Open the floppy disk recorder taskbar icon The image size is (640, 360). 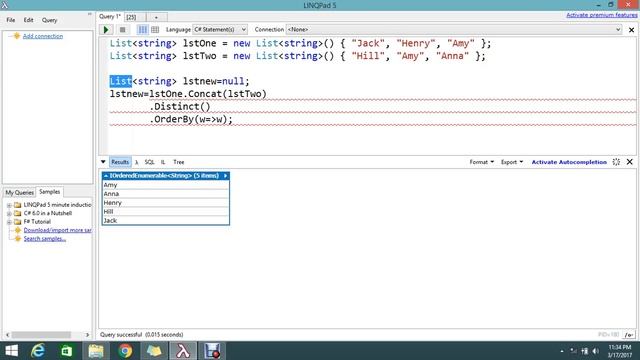(x=212, y=351)
